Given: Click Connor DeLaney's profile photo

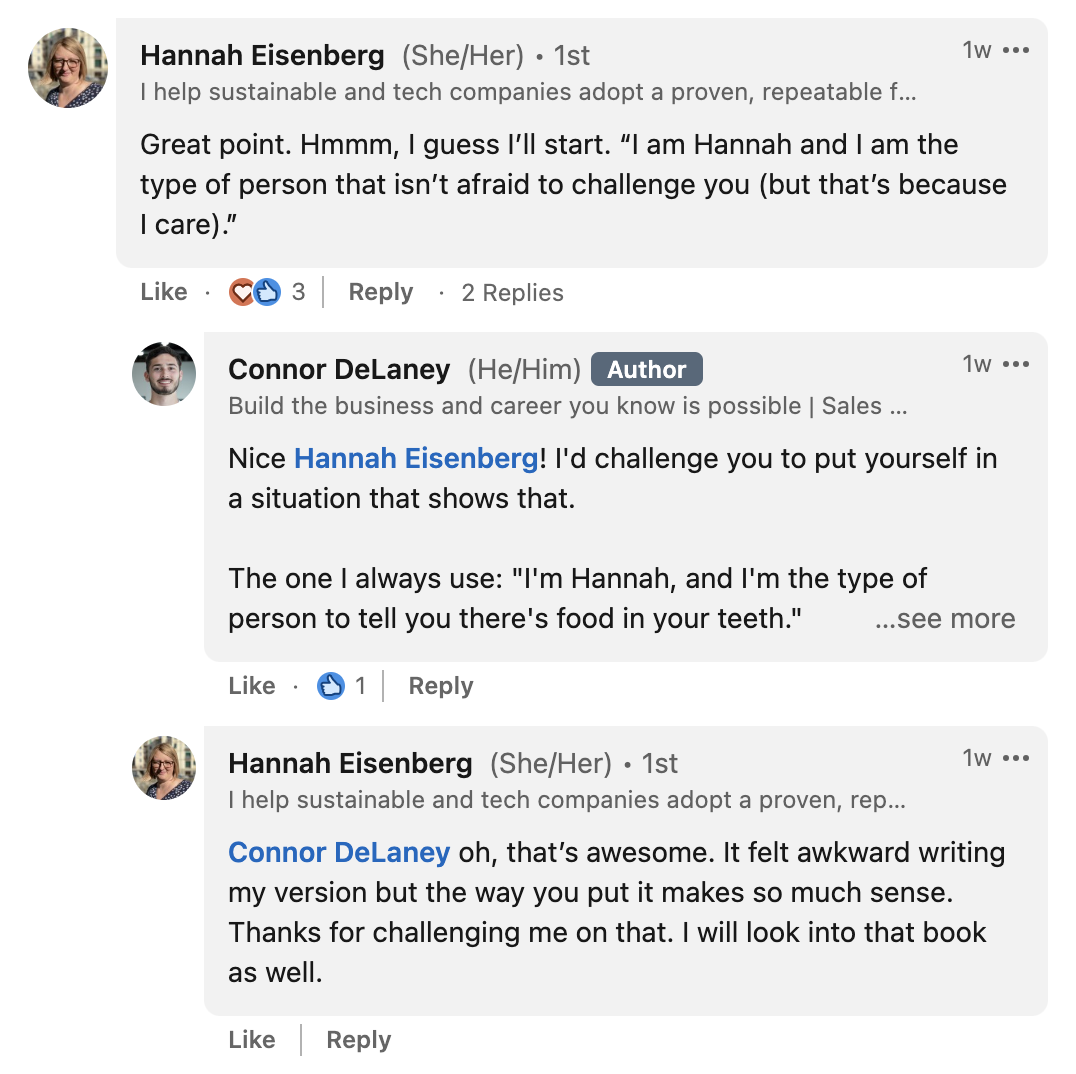Looking at the screenshot, I should 164,375.
